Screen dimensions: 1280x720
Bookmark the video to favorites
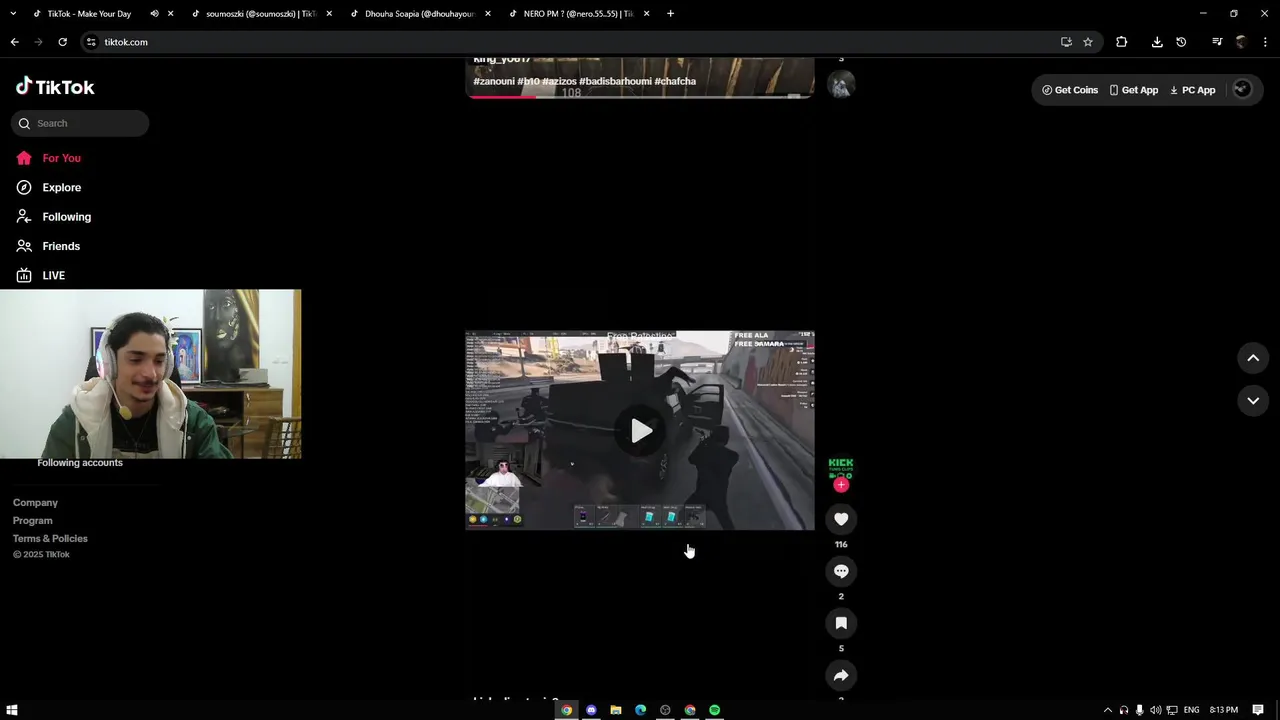coord(841,623)
